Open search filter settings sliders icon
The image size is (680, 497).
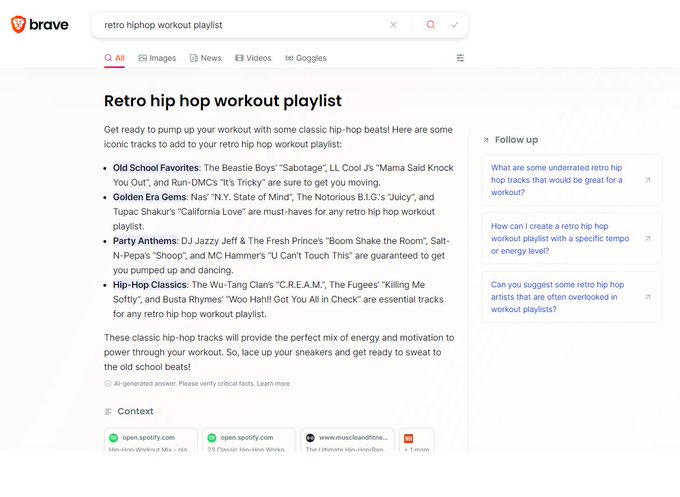[460, 58]
